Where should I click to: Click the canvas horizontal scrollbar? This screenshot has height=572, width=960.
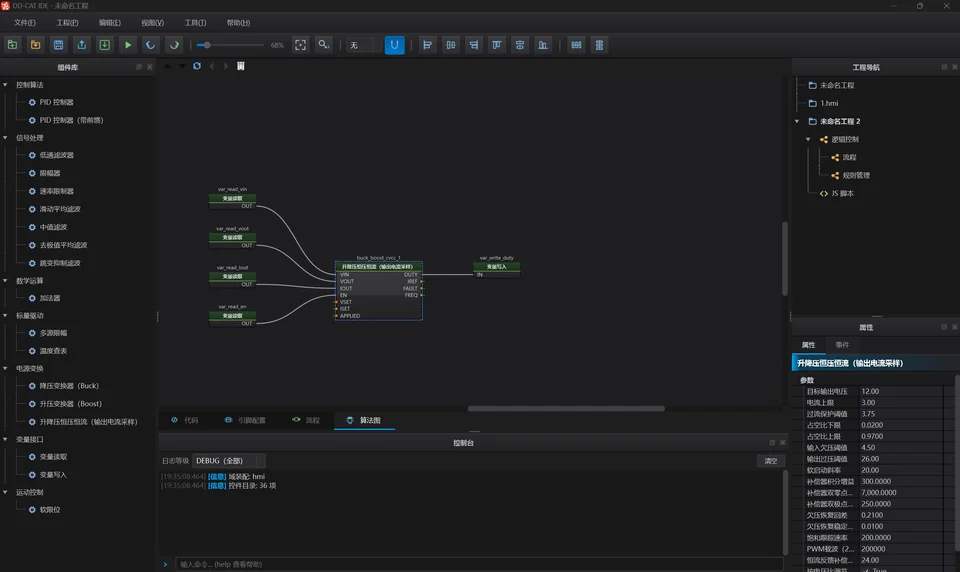pyautogui.click(x=566, y=408)
